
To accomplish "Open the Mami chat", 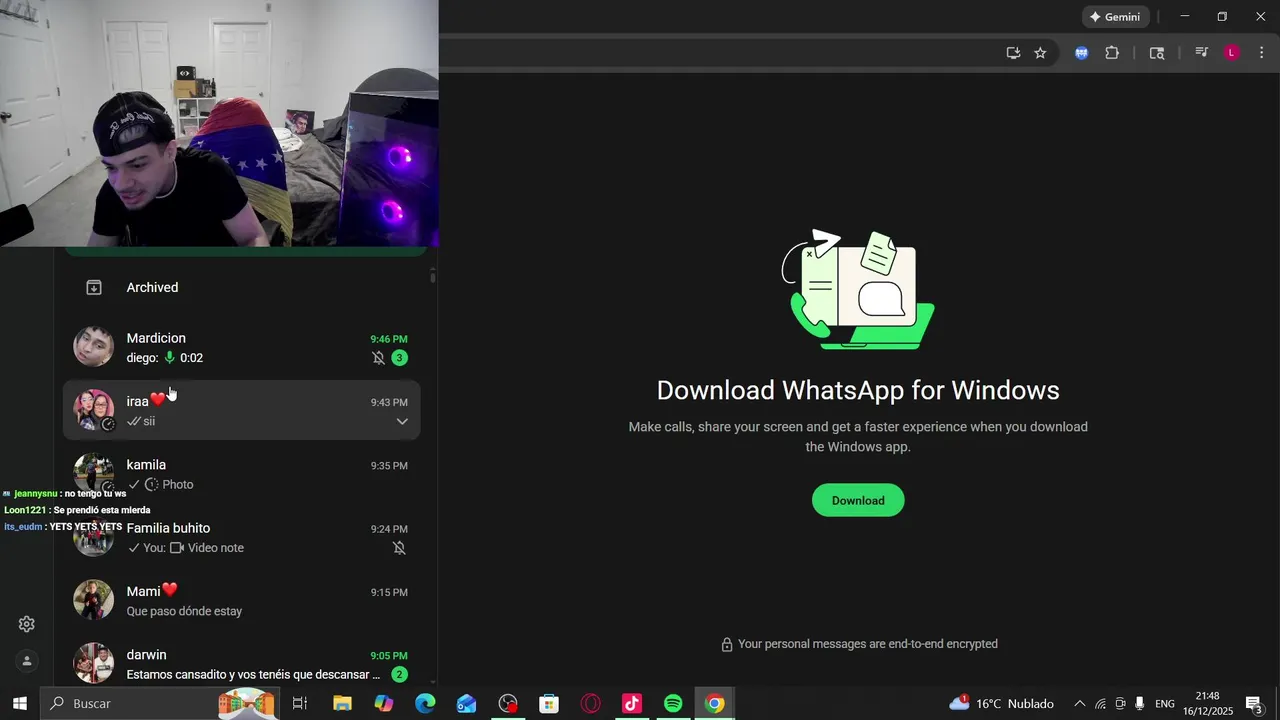I will pyautogui.click(x=241, y=600).
